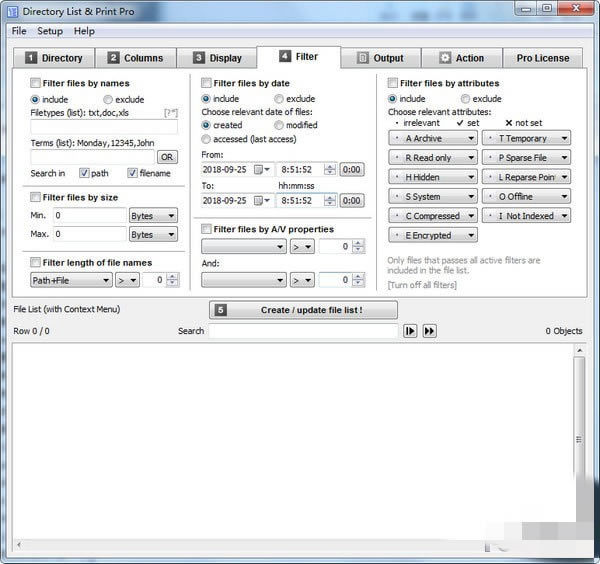600x564 pixels.
Task: Open the Max. size Bytes unit dropdown
Action: [153, 235]
